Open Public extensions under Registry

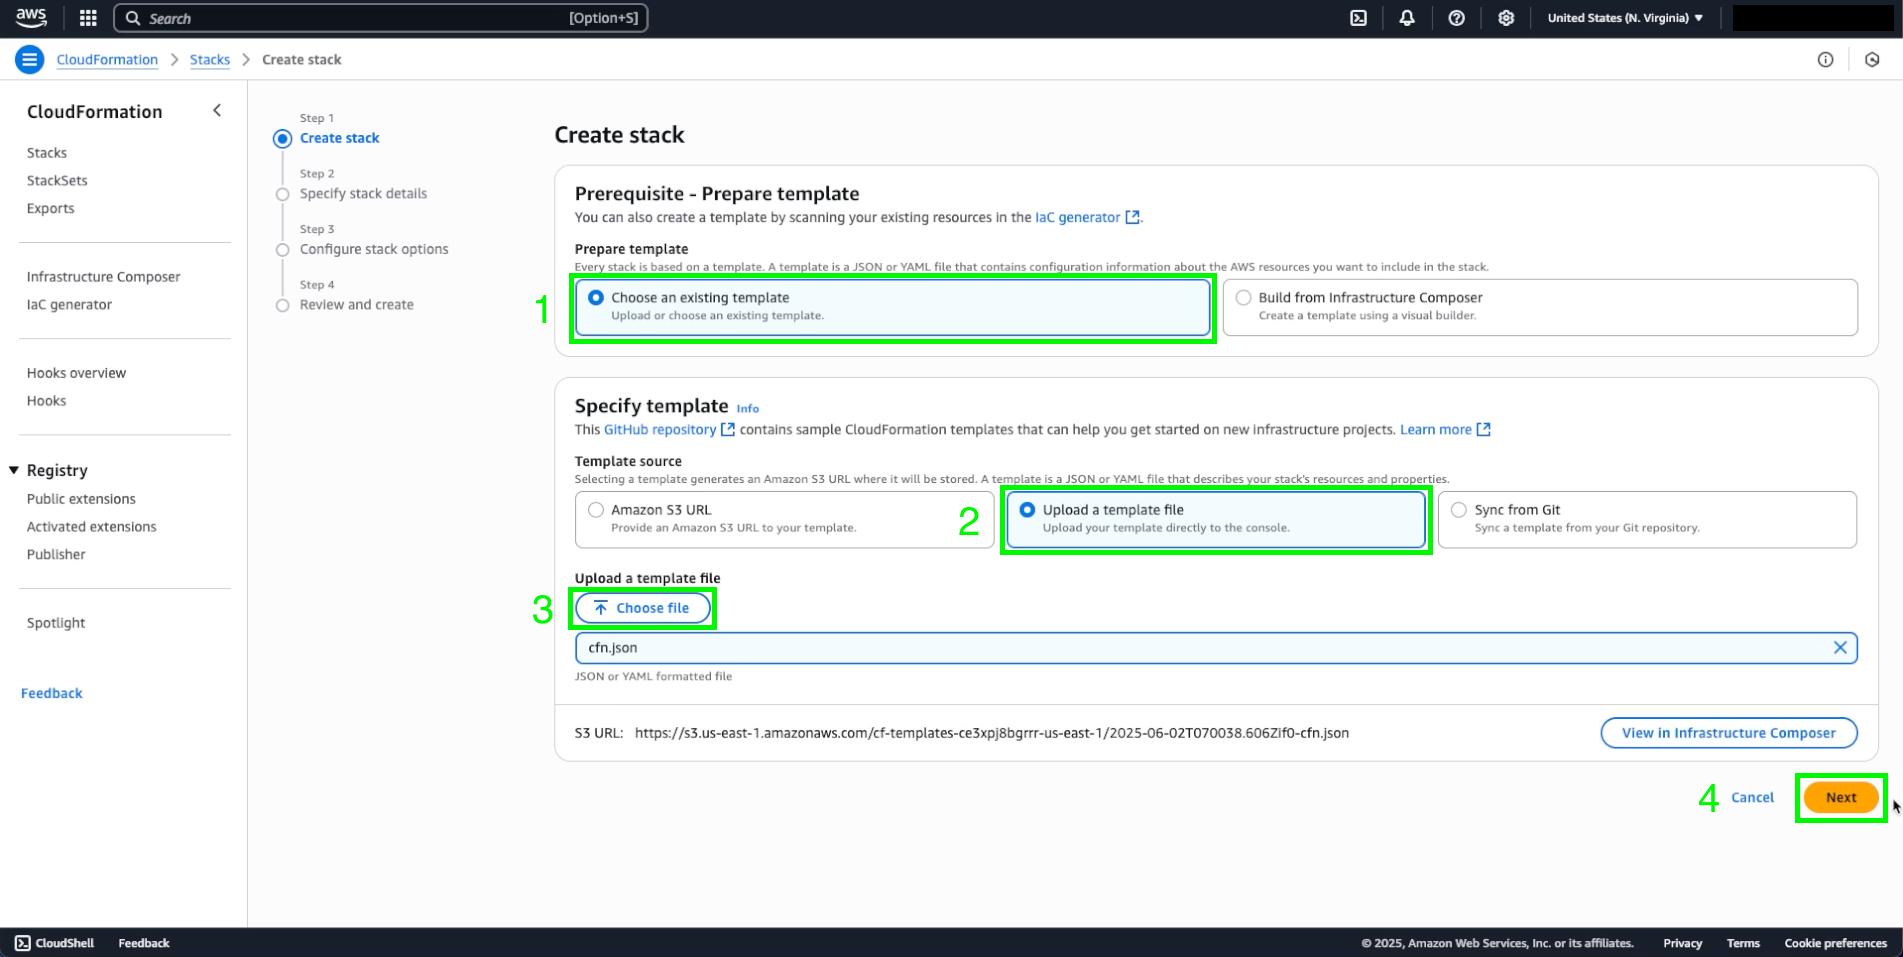pos(81,499)
